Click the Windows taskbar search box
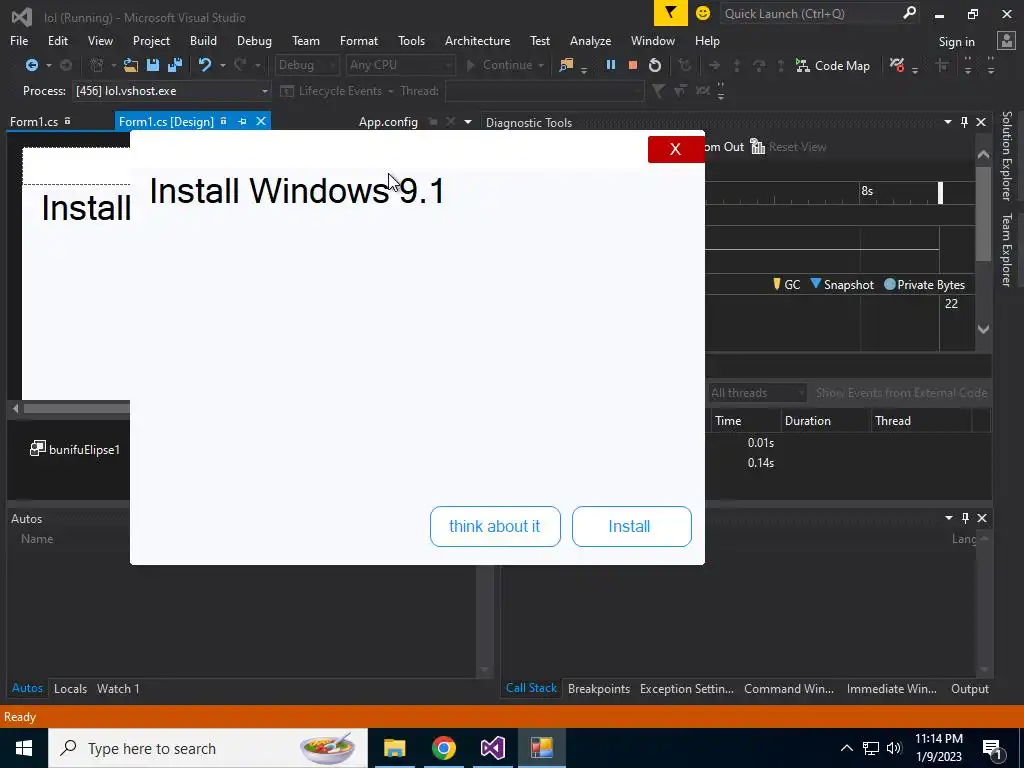The width and height of the screenshot is (1024, 768). (208, 748)
